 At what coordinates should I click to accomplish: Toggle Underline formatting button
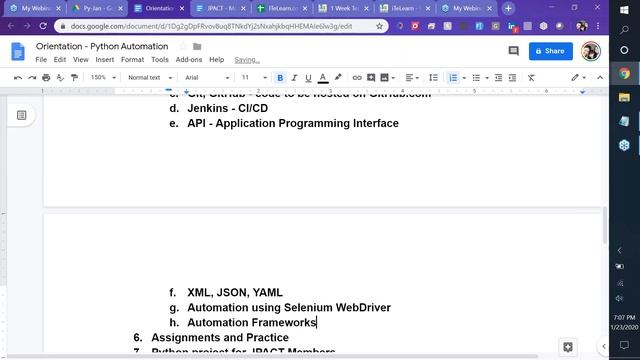pyautogui.click(x=308, y=78)
